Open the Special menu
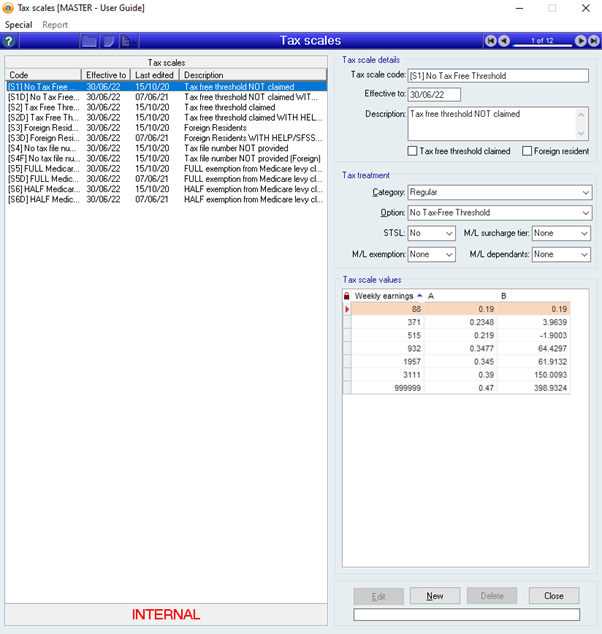Image resolution: width=602 pixels, height=634 pixels. [19, 24]
